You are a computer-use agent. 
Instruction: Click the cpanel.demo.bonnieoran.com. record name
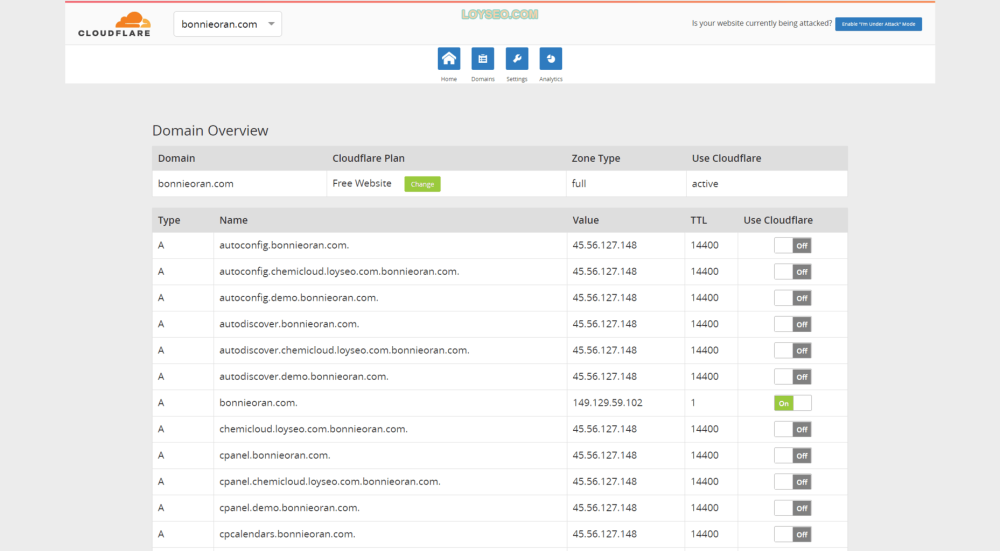coord(289,508)
